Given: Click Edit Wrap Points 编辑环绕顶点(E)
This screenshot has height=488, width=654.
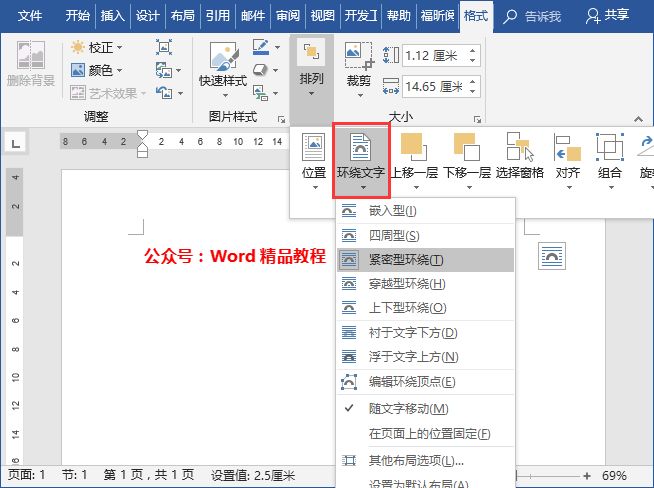Looking at the screenshot, I should coord(425,382).
